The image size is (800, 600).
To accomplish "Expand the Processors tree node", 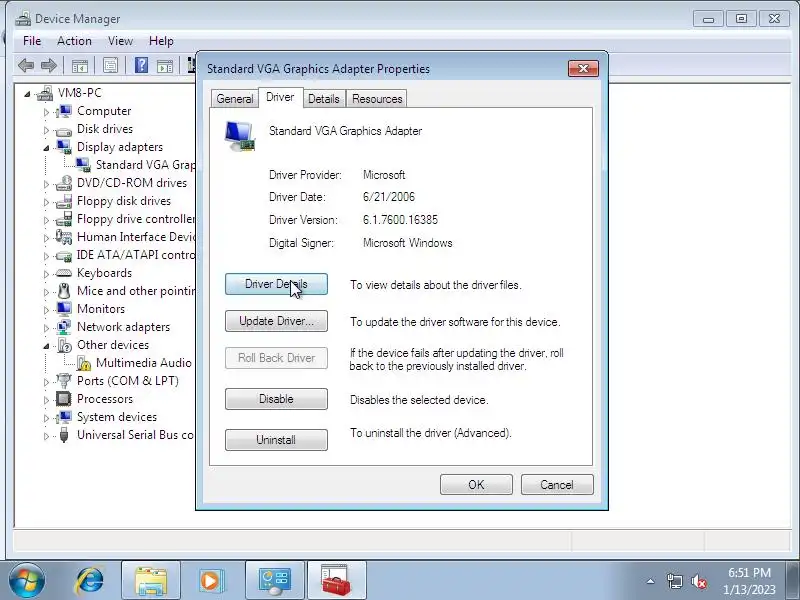I will [x=46, y=399].
